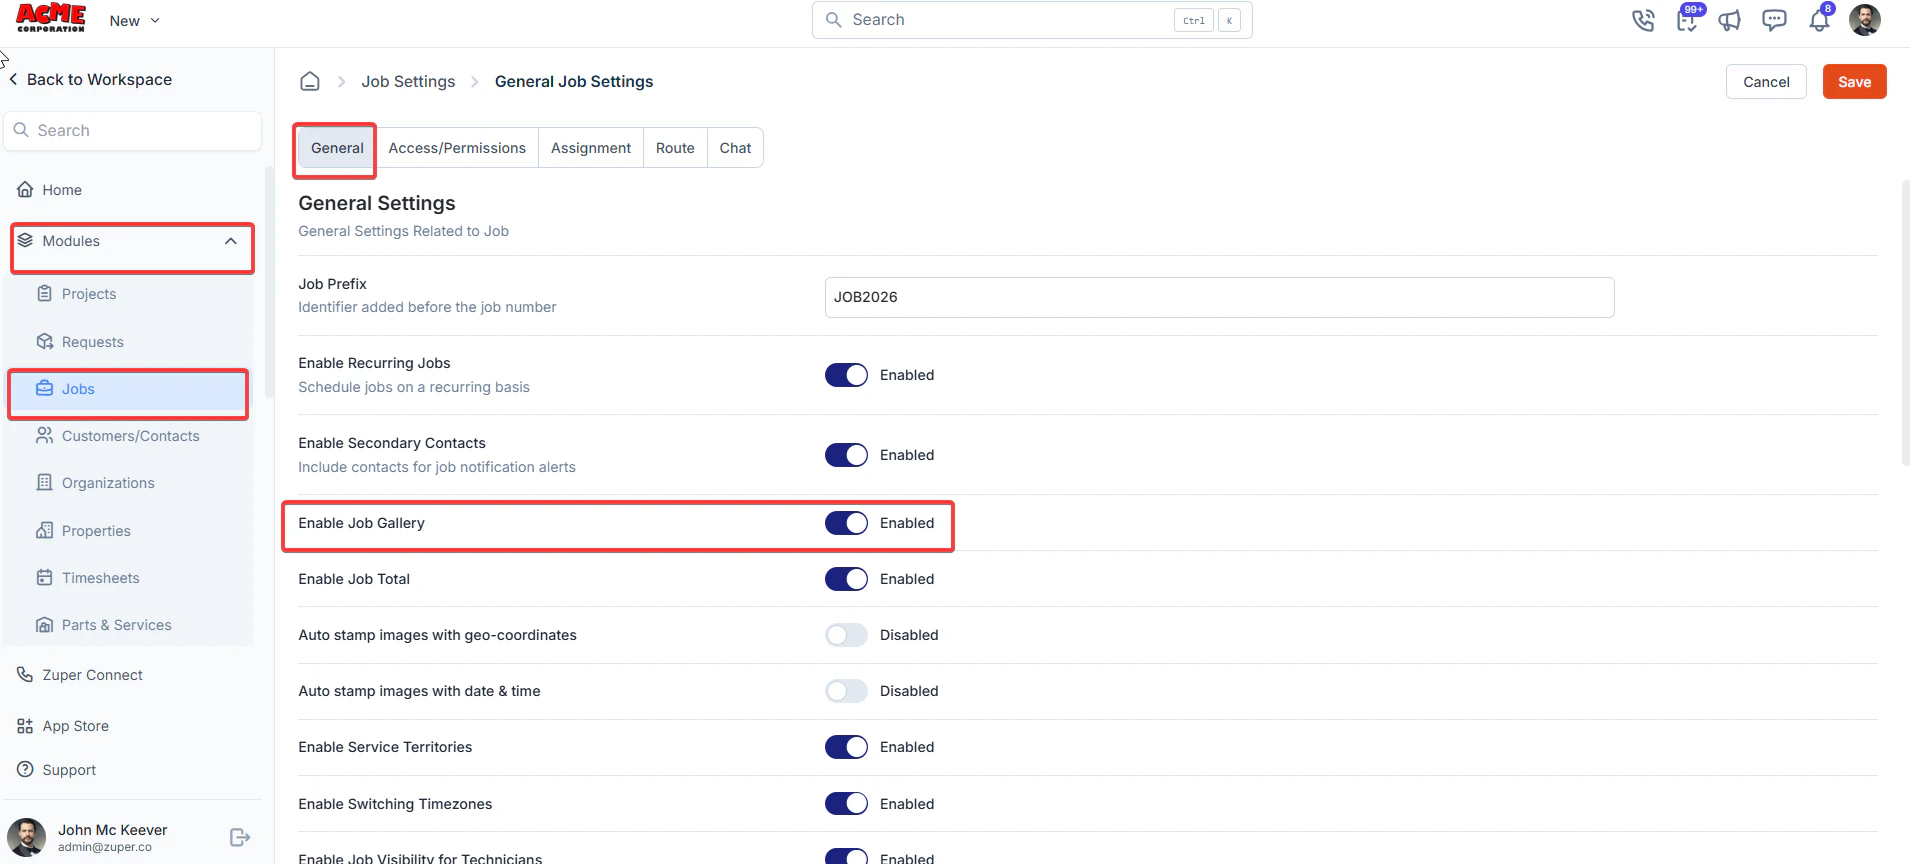Click Job Settings in the breadcrumb

408,81
